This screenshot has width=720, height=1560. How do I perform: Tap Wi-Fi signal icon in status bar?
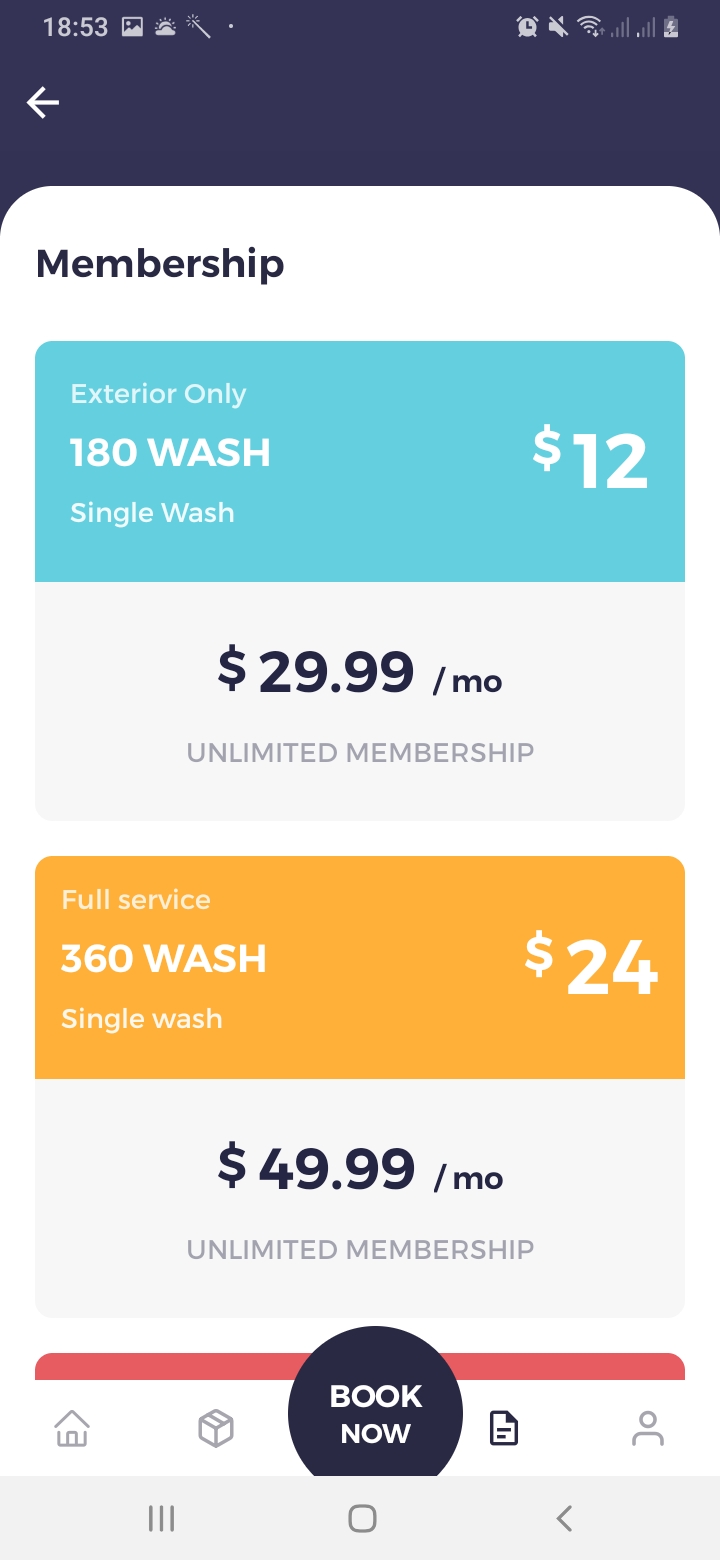(x=590, y=27)
